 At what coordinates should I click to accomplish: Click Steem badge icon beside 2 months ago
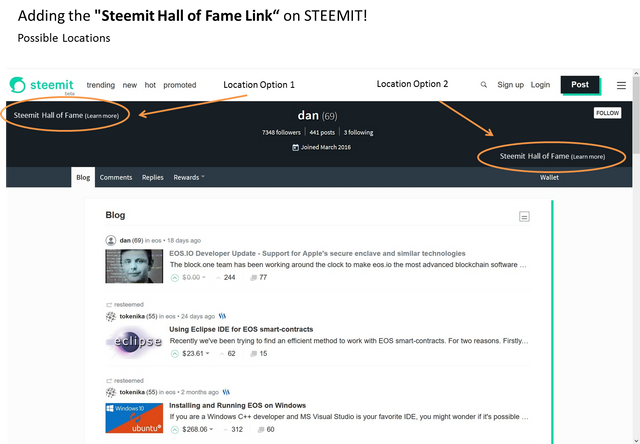227,392
